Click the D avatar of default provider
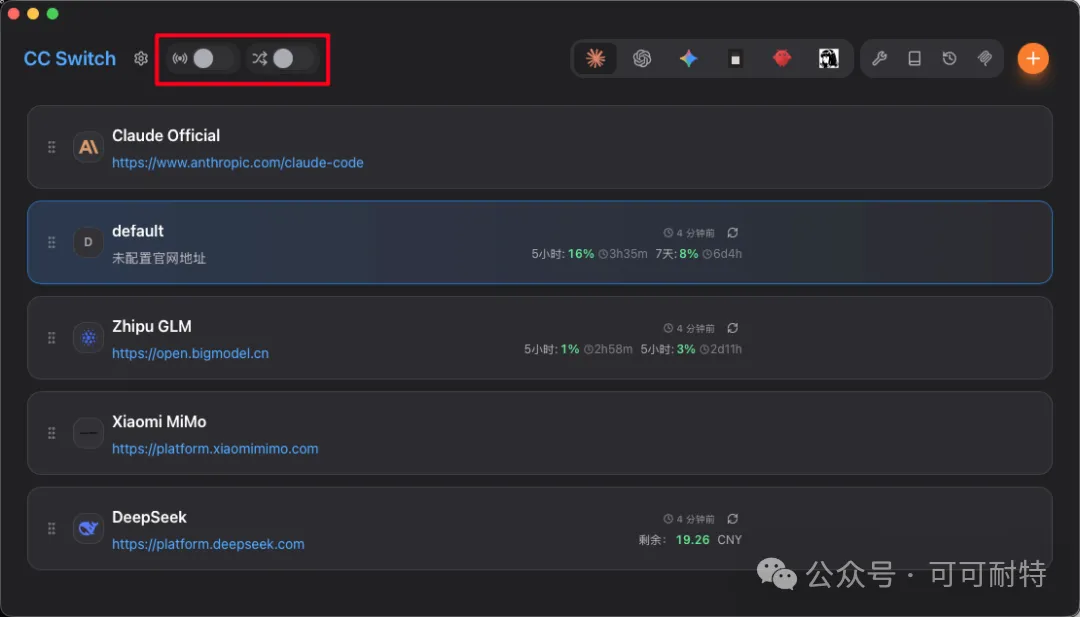The image size is (1080, 617). click(x=88, y=242)
